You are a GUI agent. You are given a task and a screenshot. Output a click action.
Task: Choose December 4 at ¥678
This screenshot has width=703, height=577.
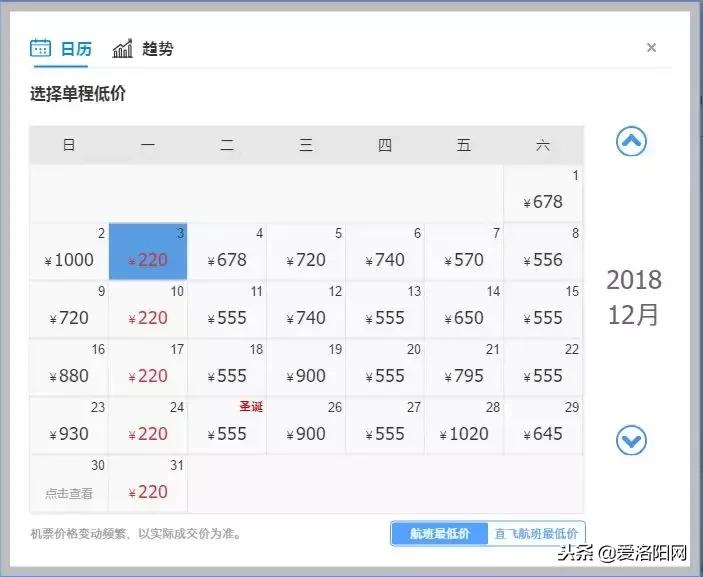click(x=227, y=252)
